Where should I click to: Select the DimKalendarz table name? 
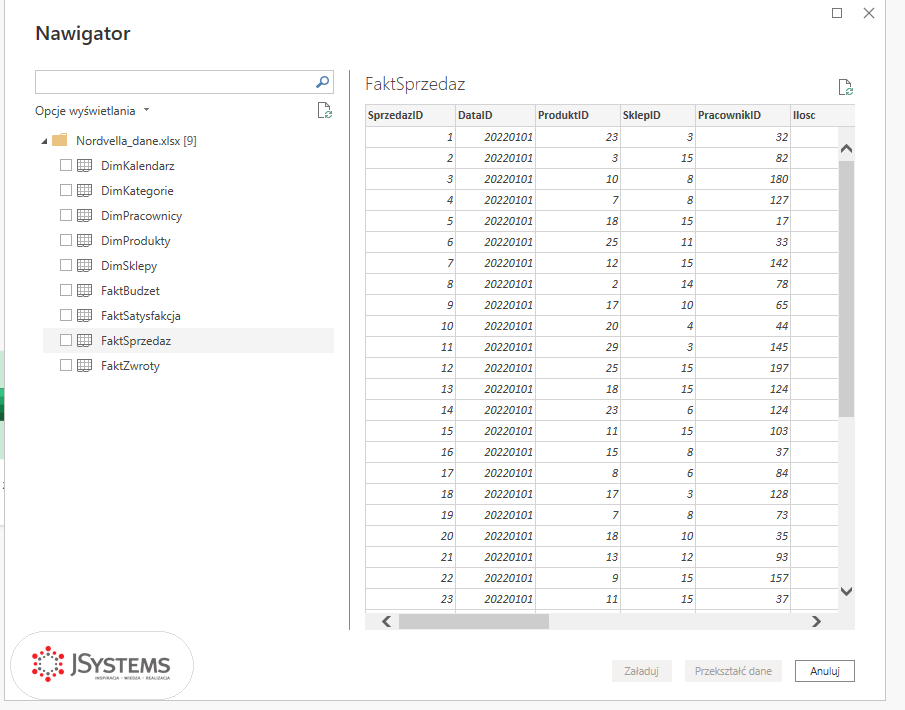[x=137, y=166]
